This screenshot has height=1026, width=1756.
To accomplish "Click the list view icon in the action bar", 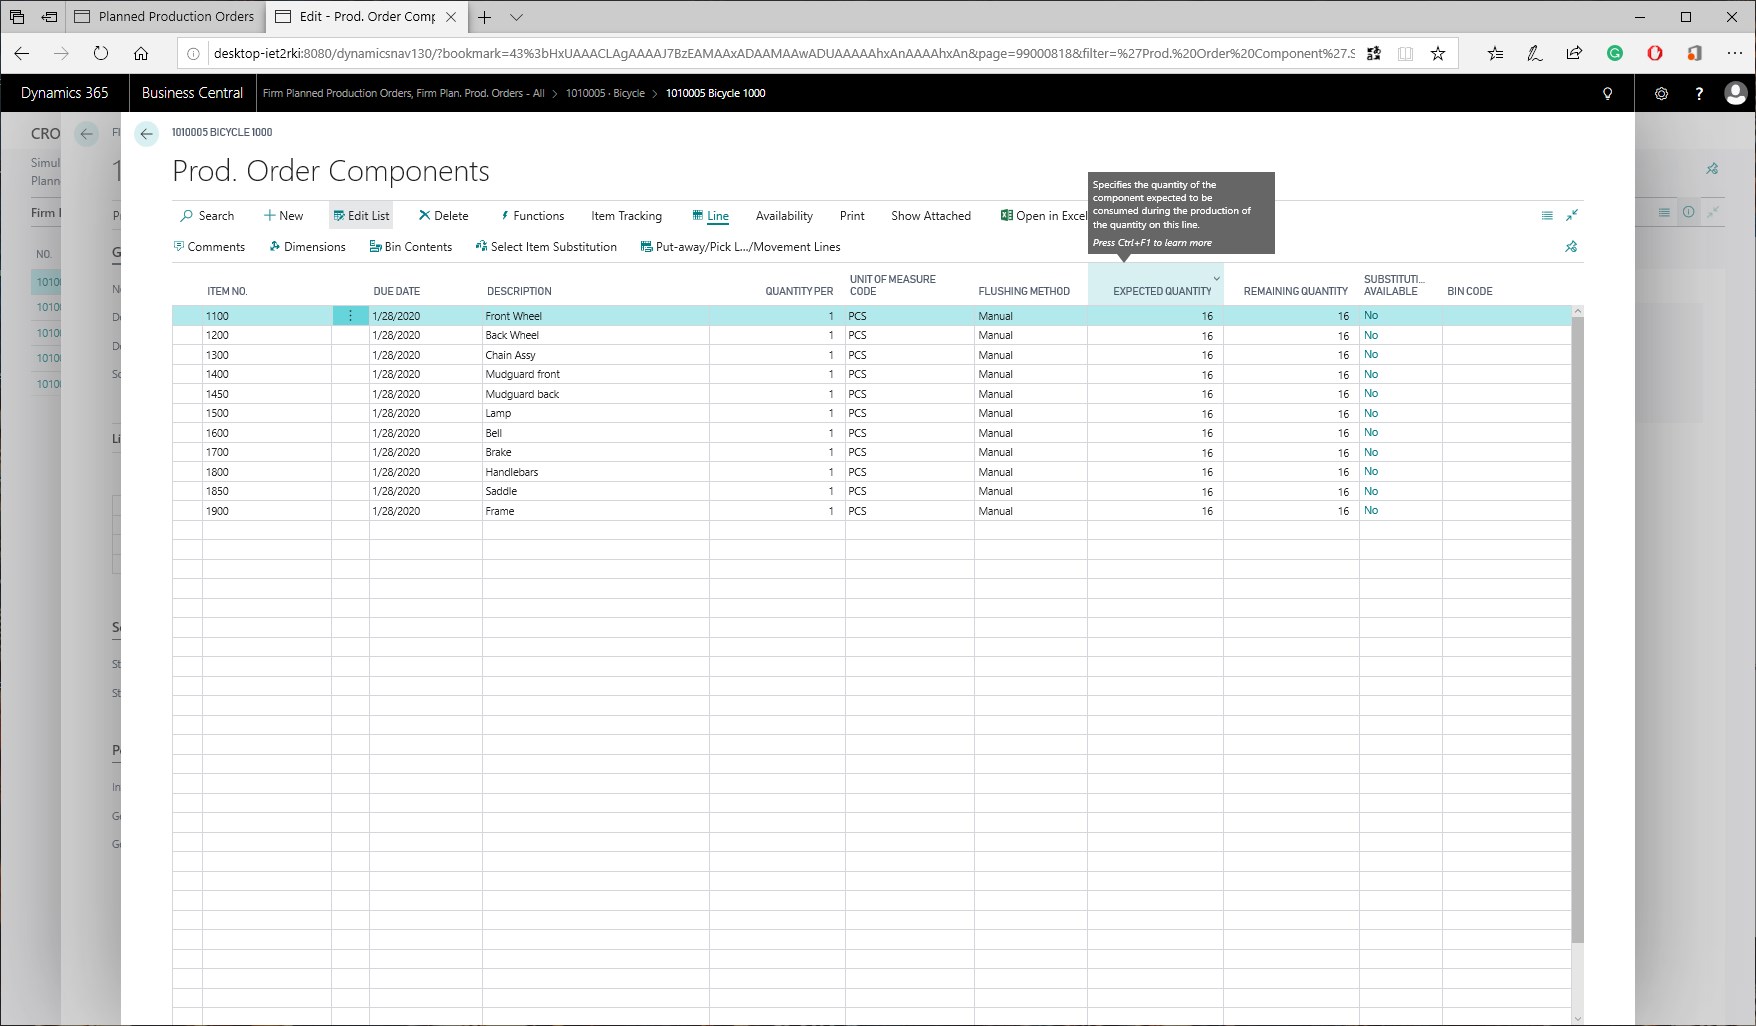I will point(1547,216).
